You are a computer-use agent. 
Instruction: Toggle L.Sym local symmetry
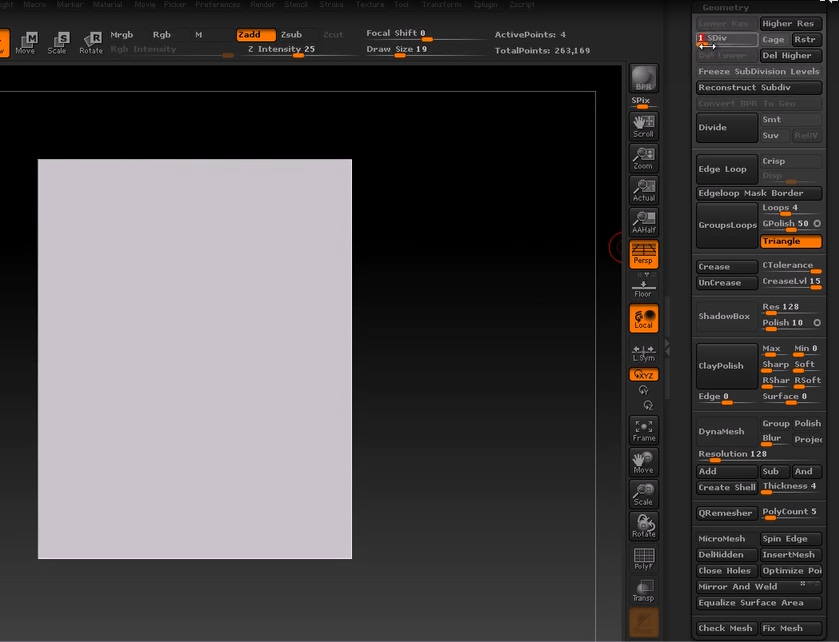[644, 353]
